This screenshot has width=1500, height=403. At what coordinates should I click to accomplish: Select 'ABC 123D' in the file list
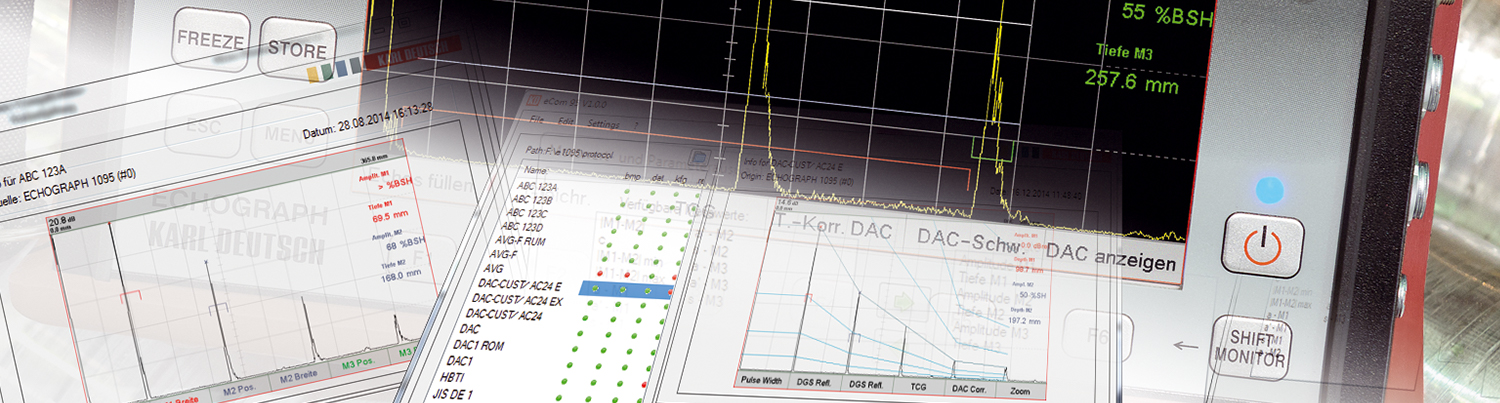tap(520, 227)
